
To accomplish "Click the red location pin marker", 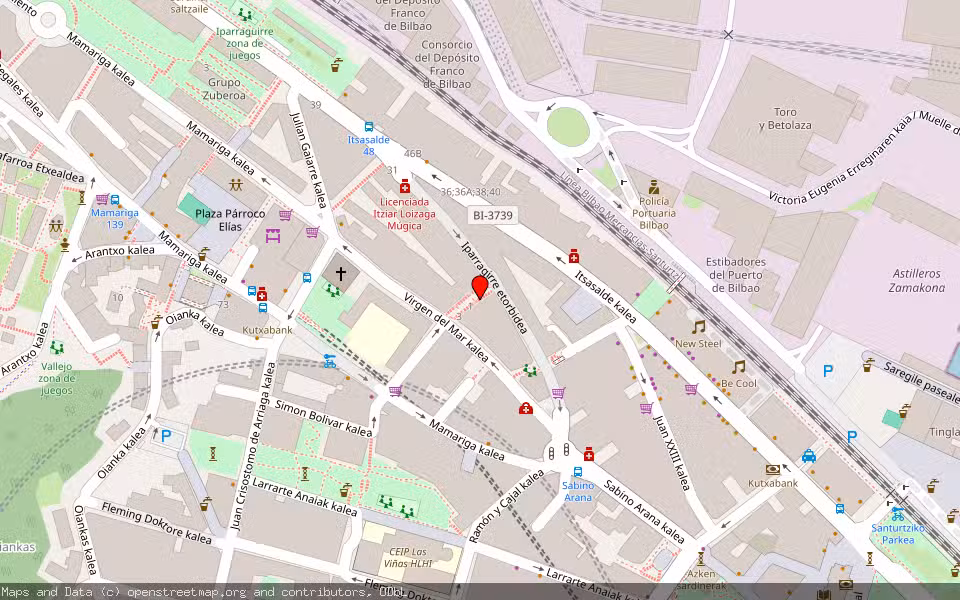I will point(480,287).
